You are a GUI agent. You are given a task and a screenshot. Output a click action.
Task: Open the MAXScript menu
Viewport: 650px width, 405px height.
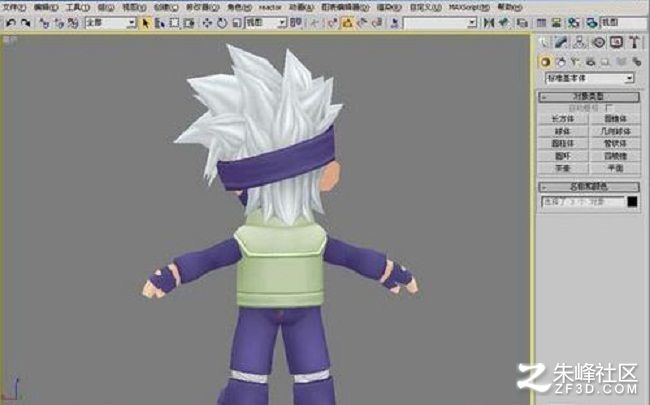[469, 7]
